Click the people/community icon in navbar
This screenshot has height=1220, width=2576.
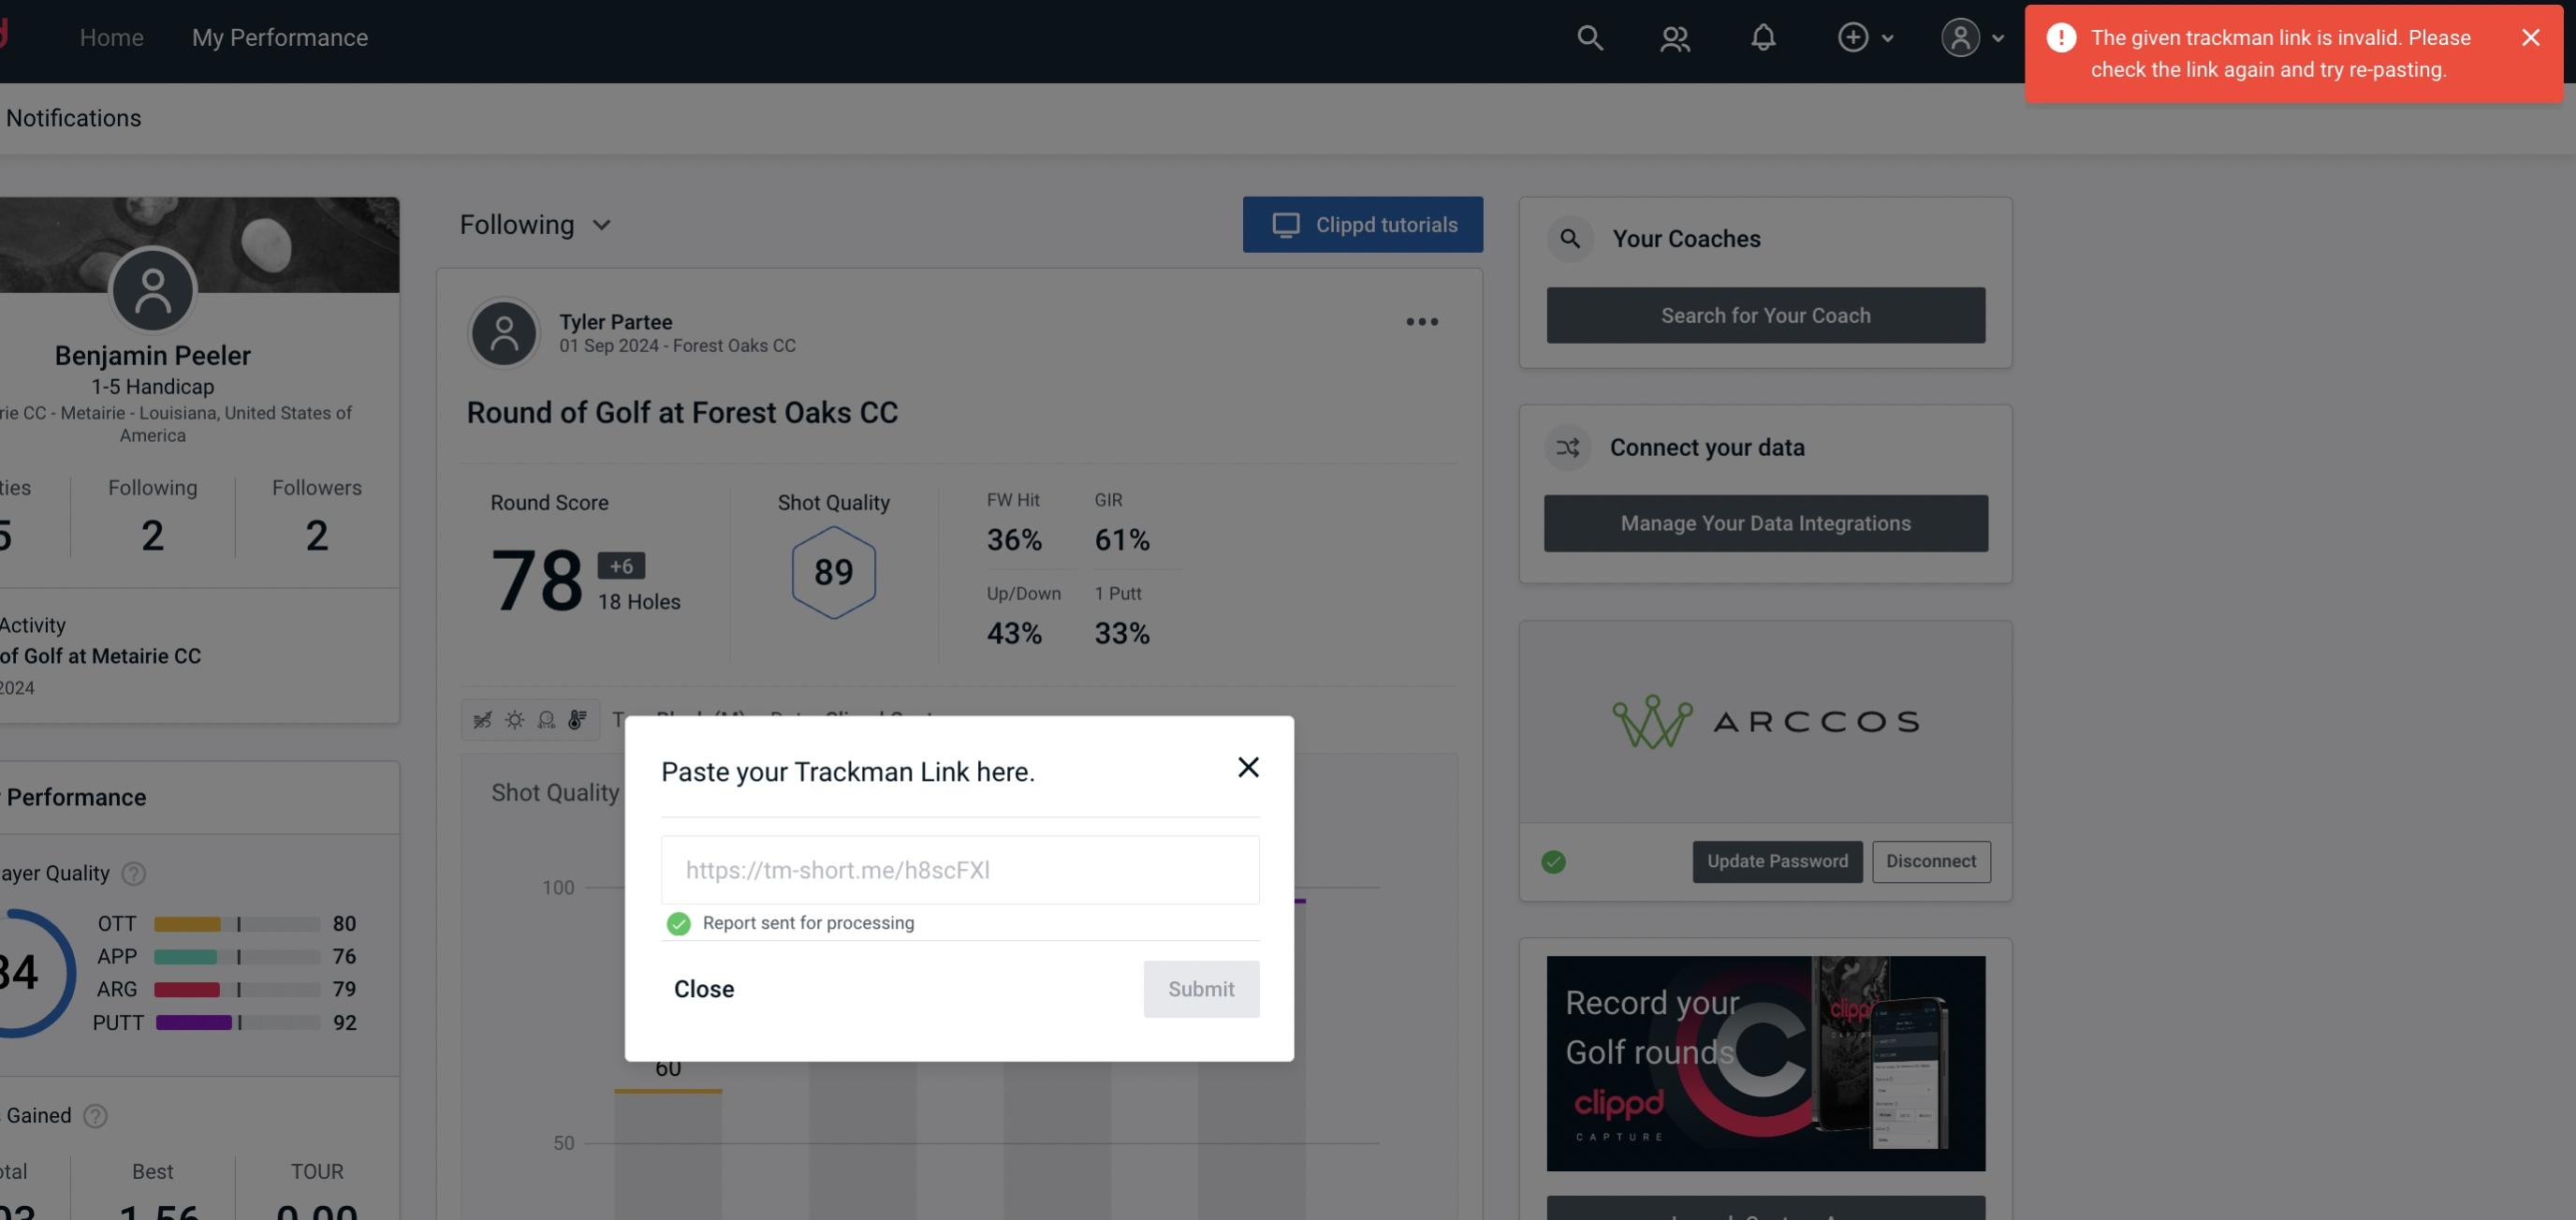(1673, 37)
